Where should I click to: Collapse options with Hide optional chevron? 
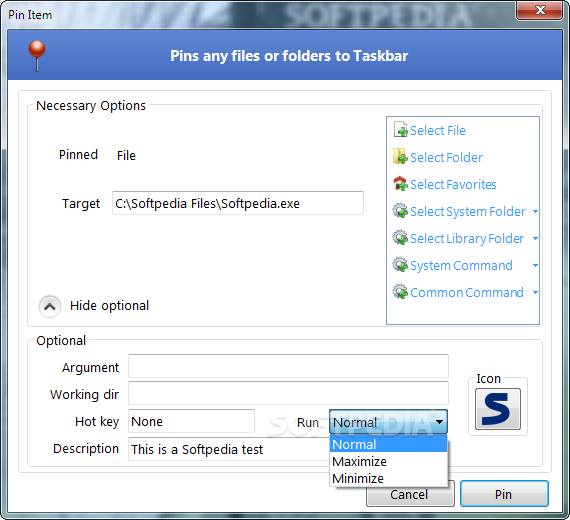[x=50, y=307]
